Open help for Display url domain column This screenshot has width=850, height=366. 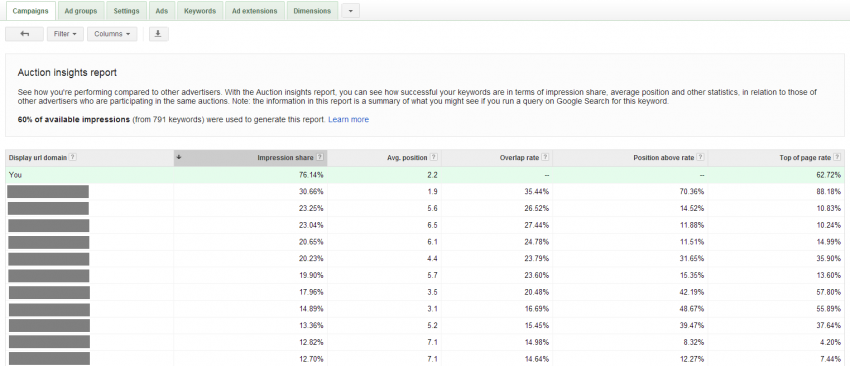click(73, 157)
